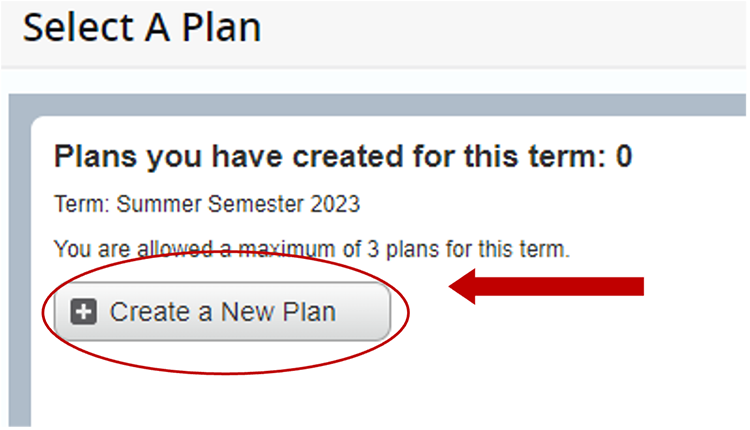Click the Create a New Plan button
Screen dimensions: 750x430
tap(222, 312)
